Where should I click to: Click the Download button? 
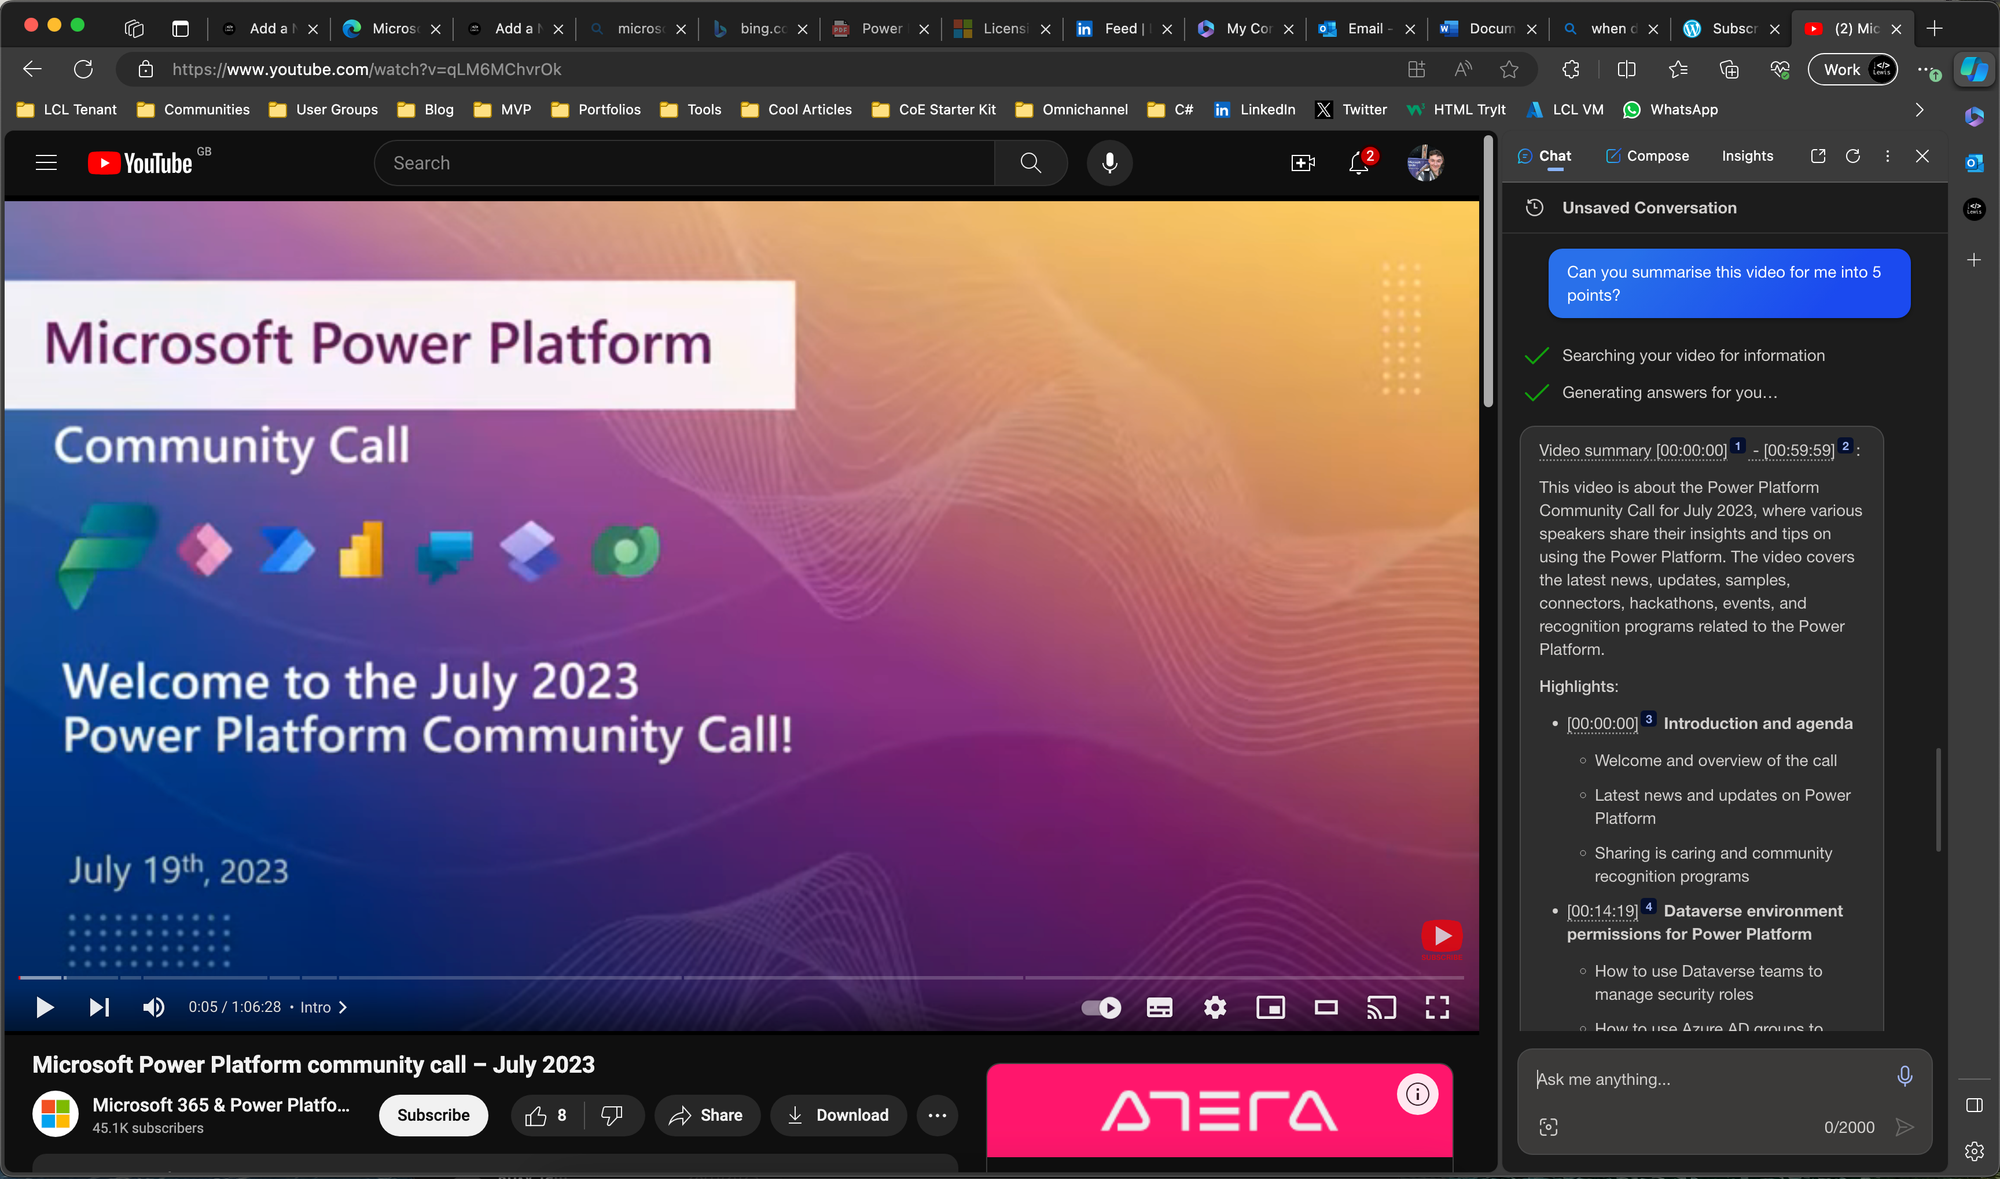pyautogui.click(x=838, y=1115)
